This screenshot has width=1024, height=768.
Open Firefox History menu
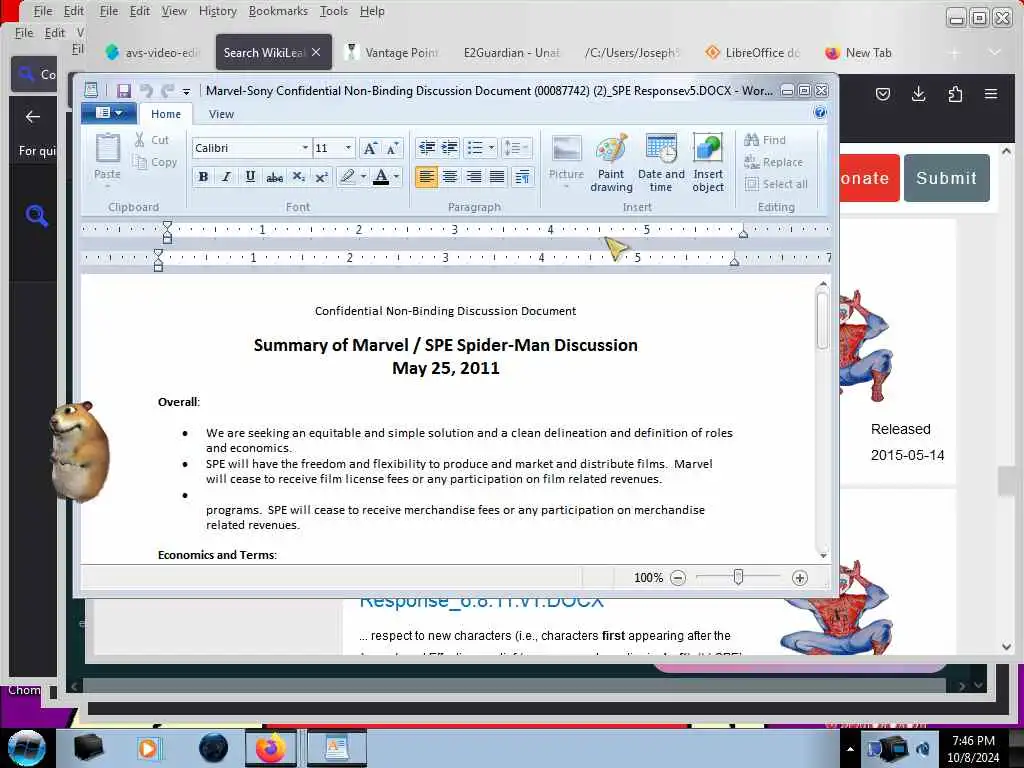tap(217, 11)
